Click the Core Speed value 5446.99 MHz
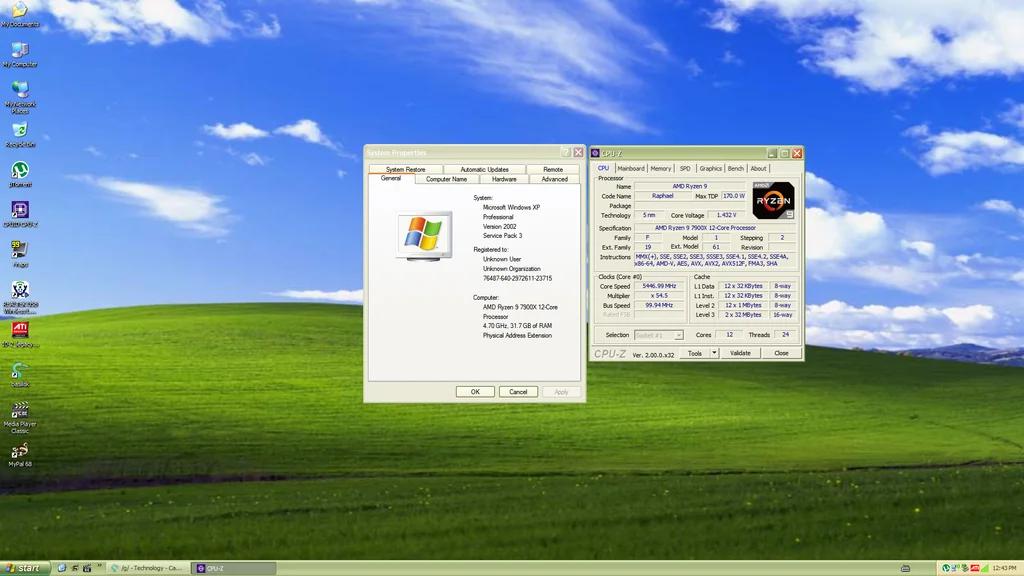The height and width of the screenshot is (576, 1024). click(x=659, y=286)
